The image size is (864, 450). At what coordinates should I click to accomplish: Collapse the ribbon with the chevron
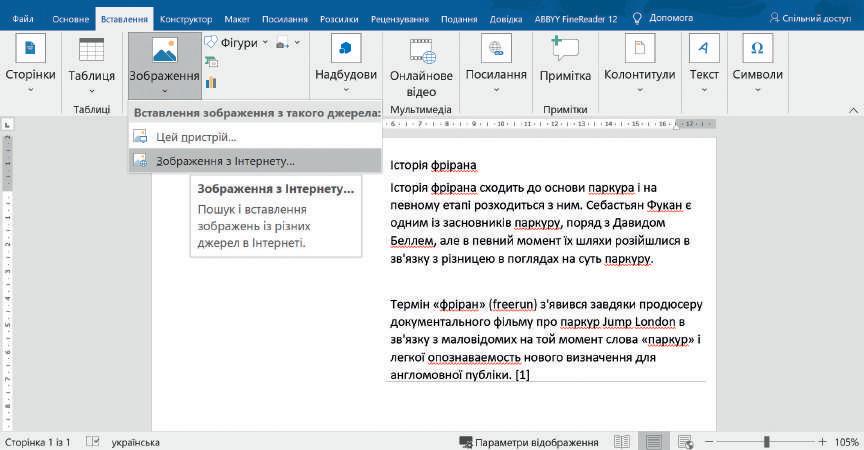tap(853, 110)
